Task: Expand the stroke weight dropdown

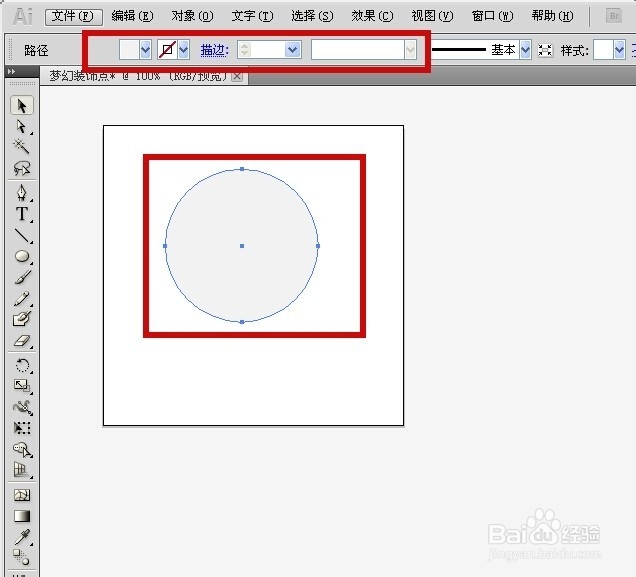Action: [x=292, y=50]
